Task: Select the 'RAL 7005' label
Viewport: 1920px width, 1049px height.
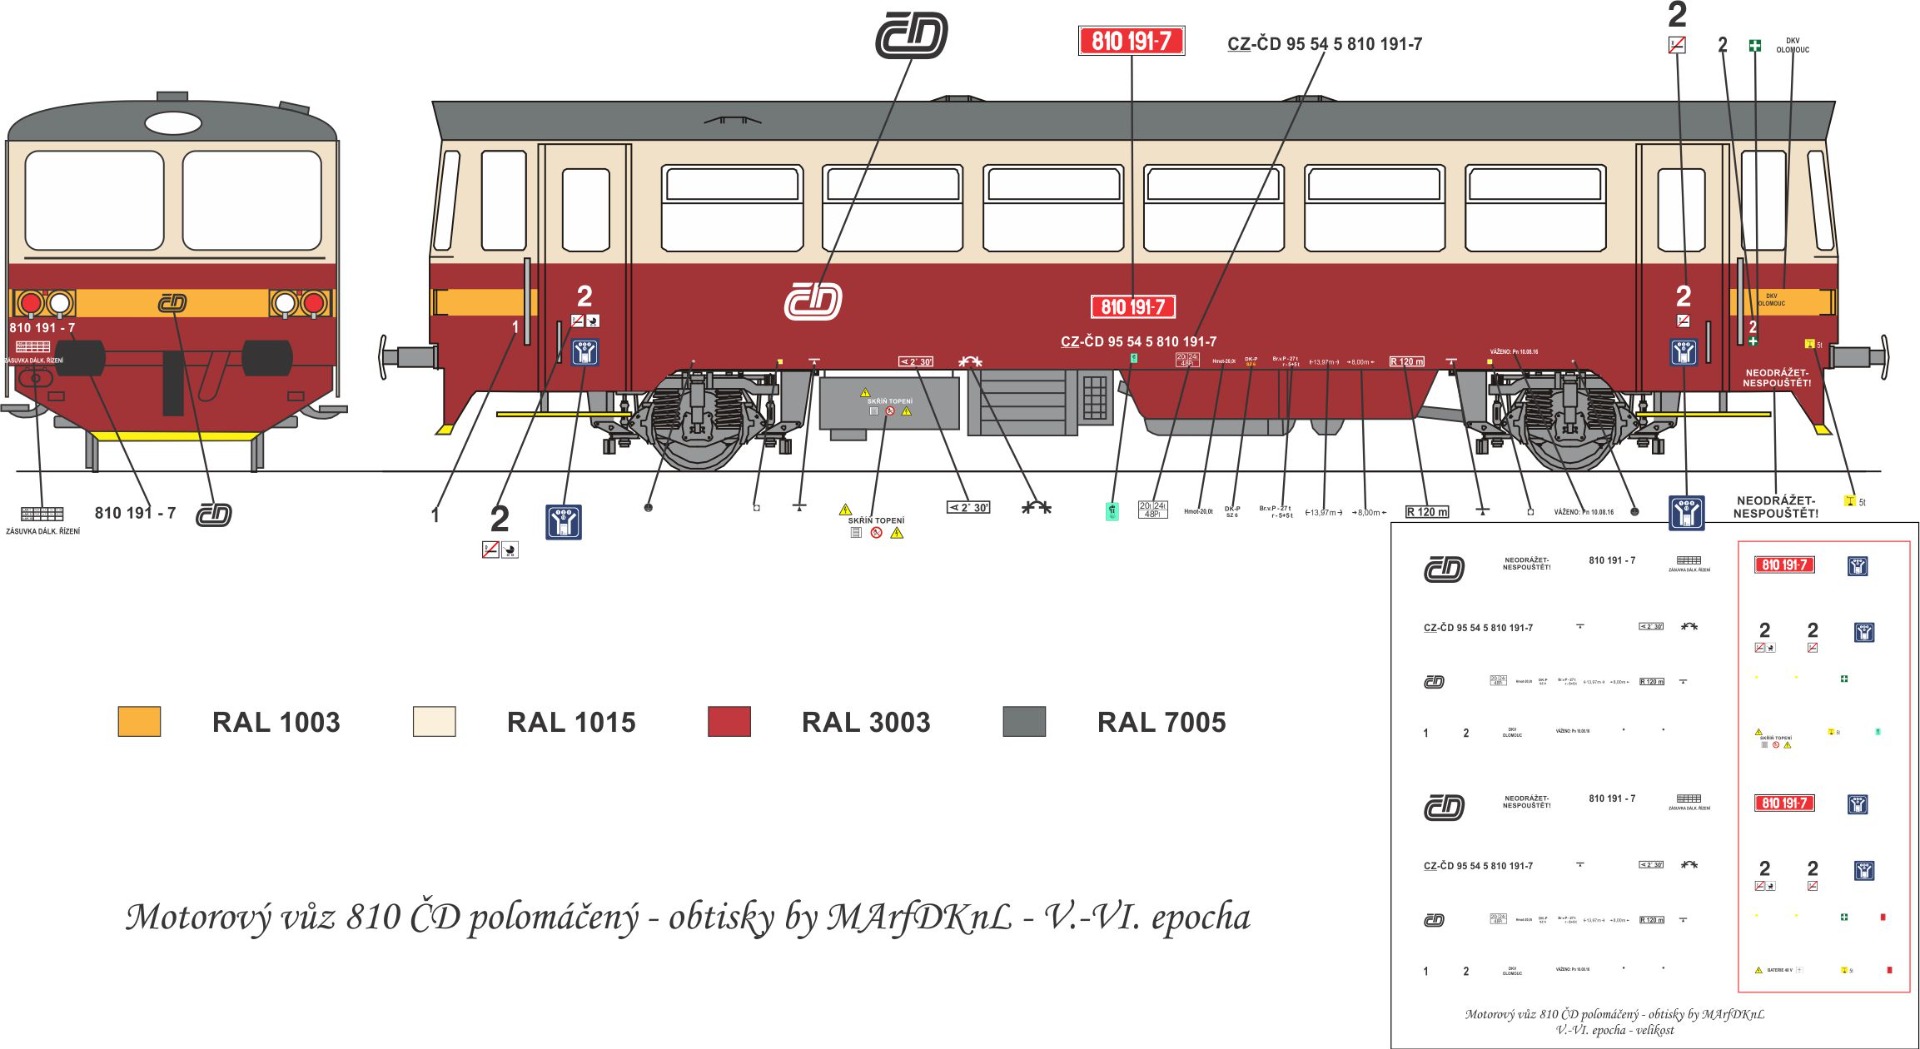Action: click(1161, 722)
